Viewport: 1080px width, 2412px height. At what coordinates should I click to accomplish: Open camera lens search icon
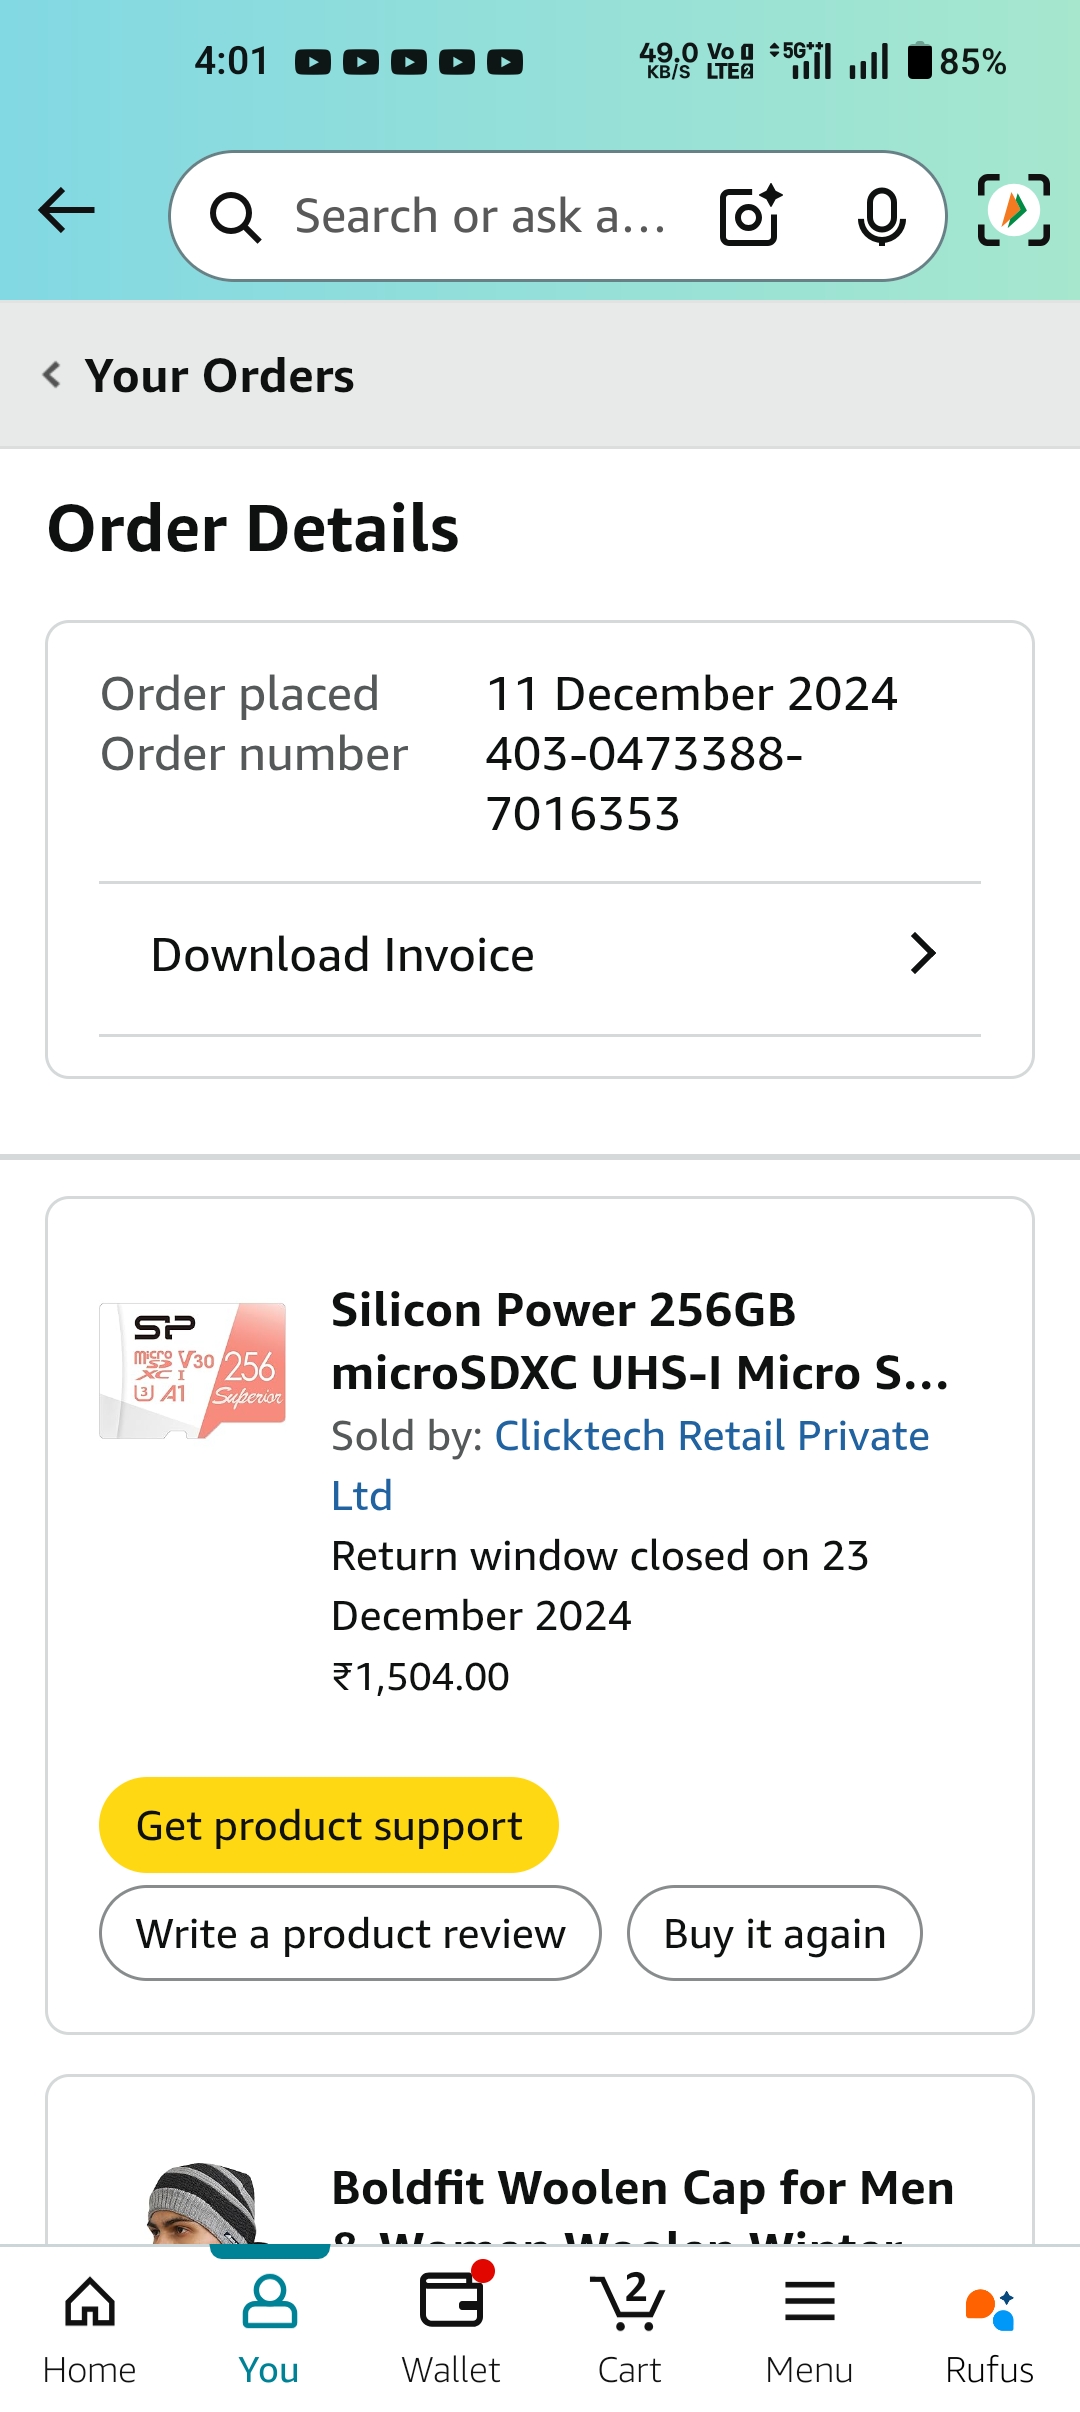[x=750, y=215]
